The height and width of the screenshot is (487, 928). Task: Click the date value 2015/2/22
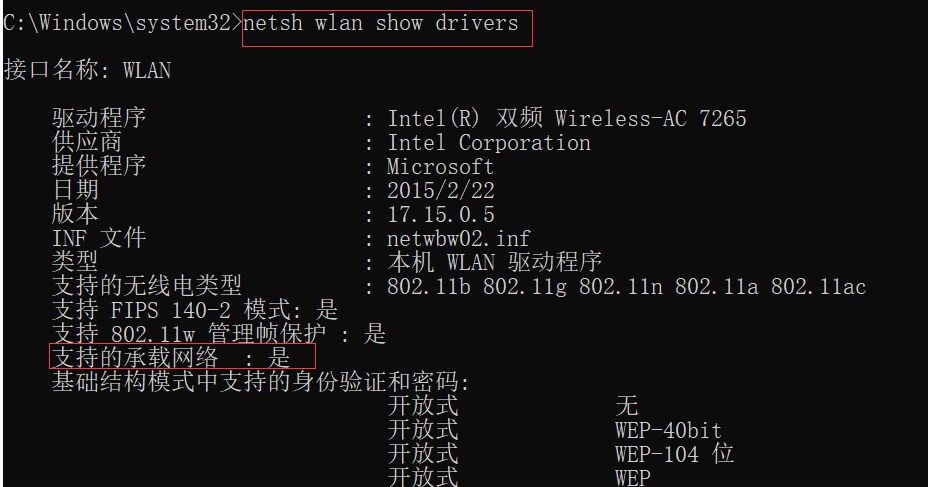[x=441, y=191]
